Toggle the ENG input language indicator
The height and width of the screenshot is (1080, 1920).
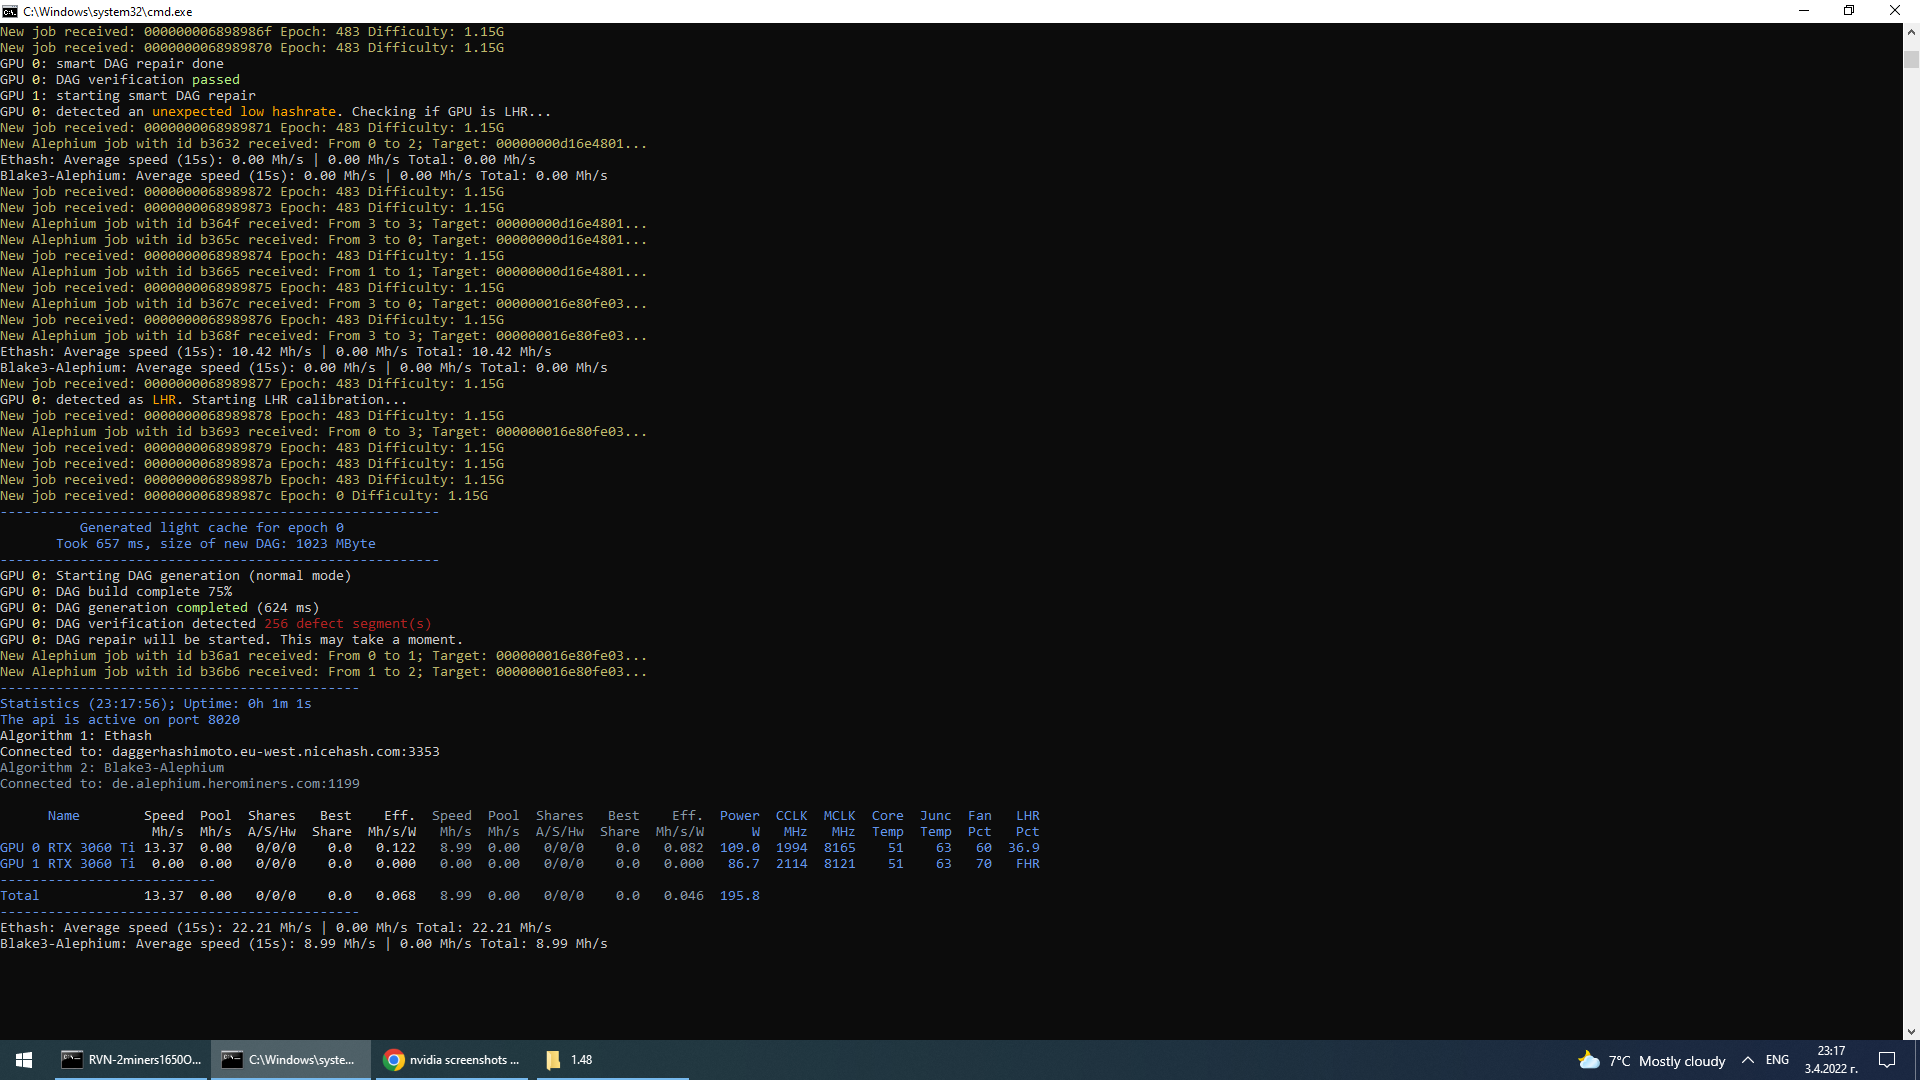click(x=1777, y=1059)
